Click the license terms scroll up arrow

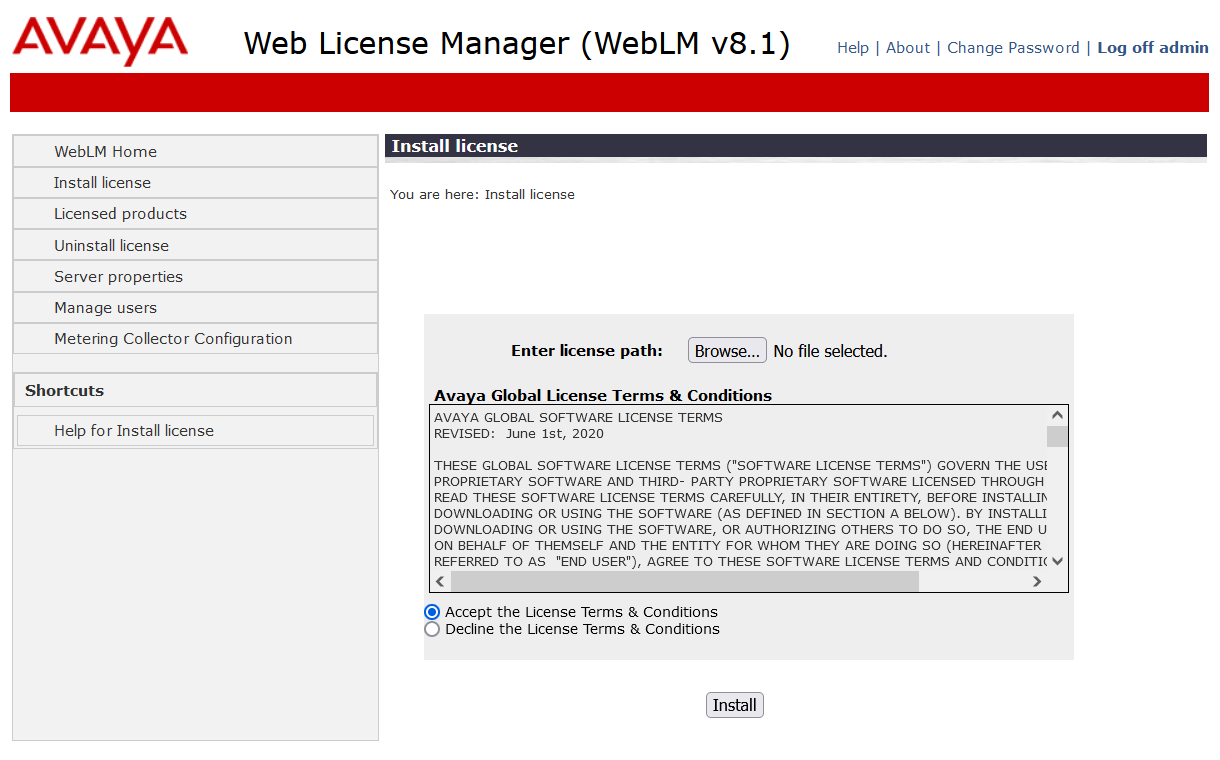click(1057, 415)
